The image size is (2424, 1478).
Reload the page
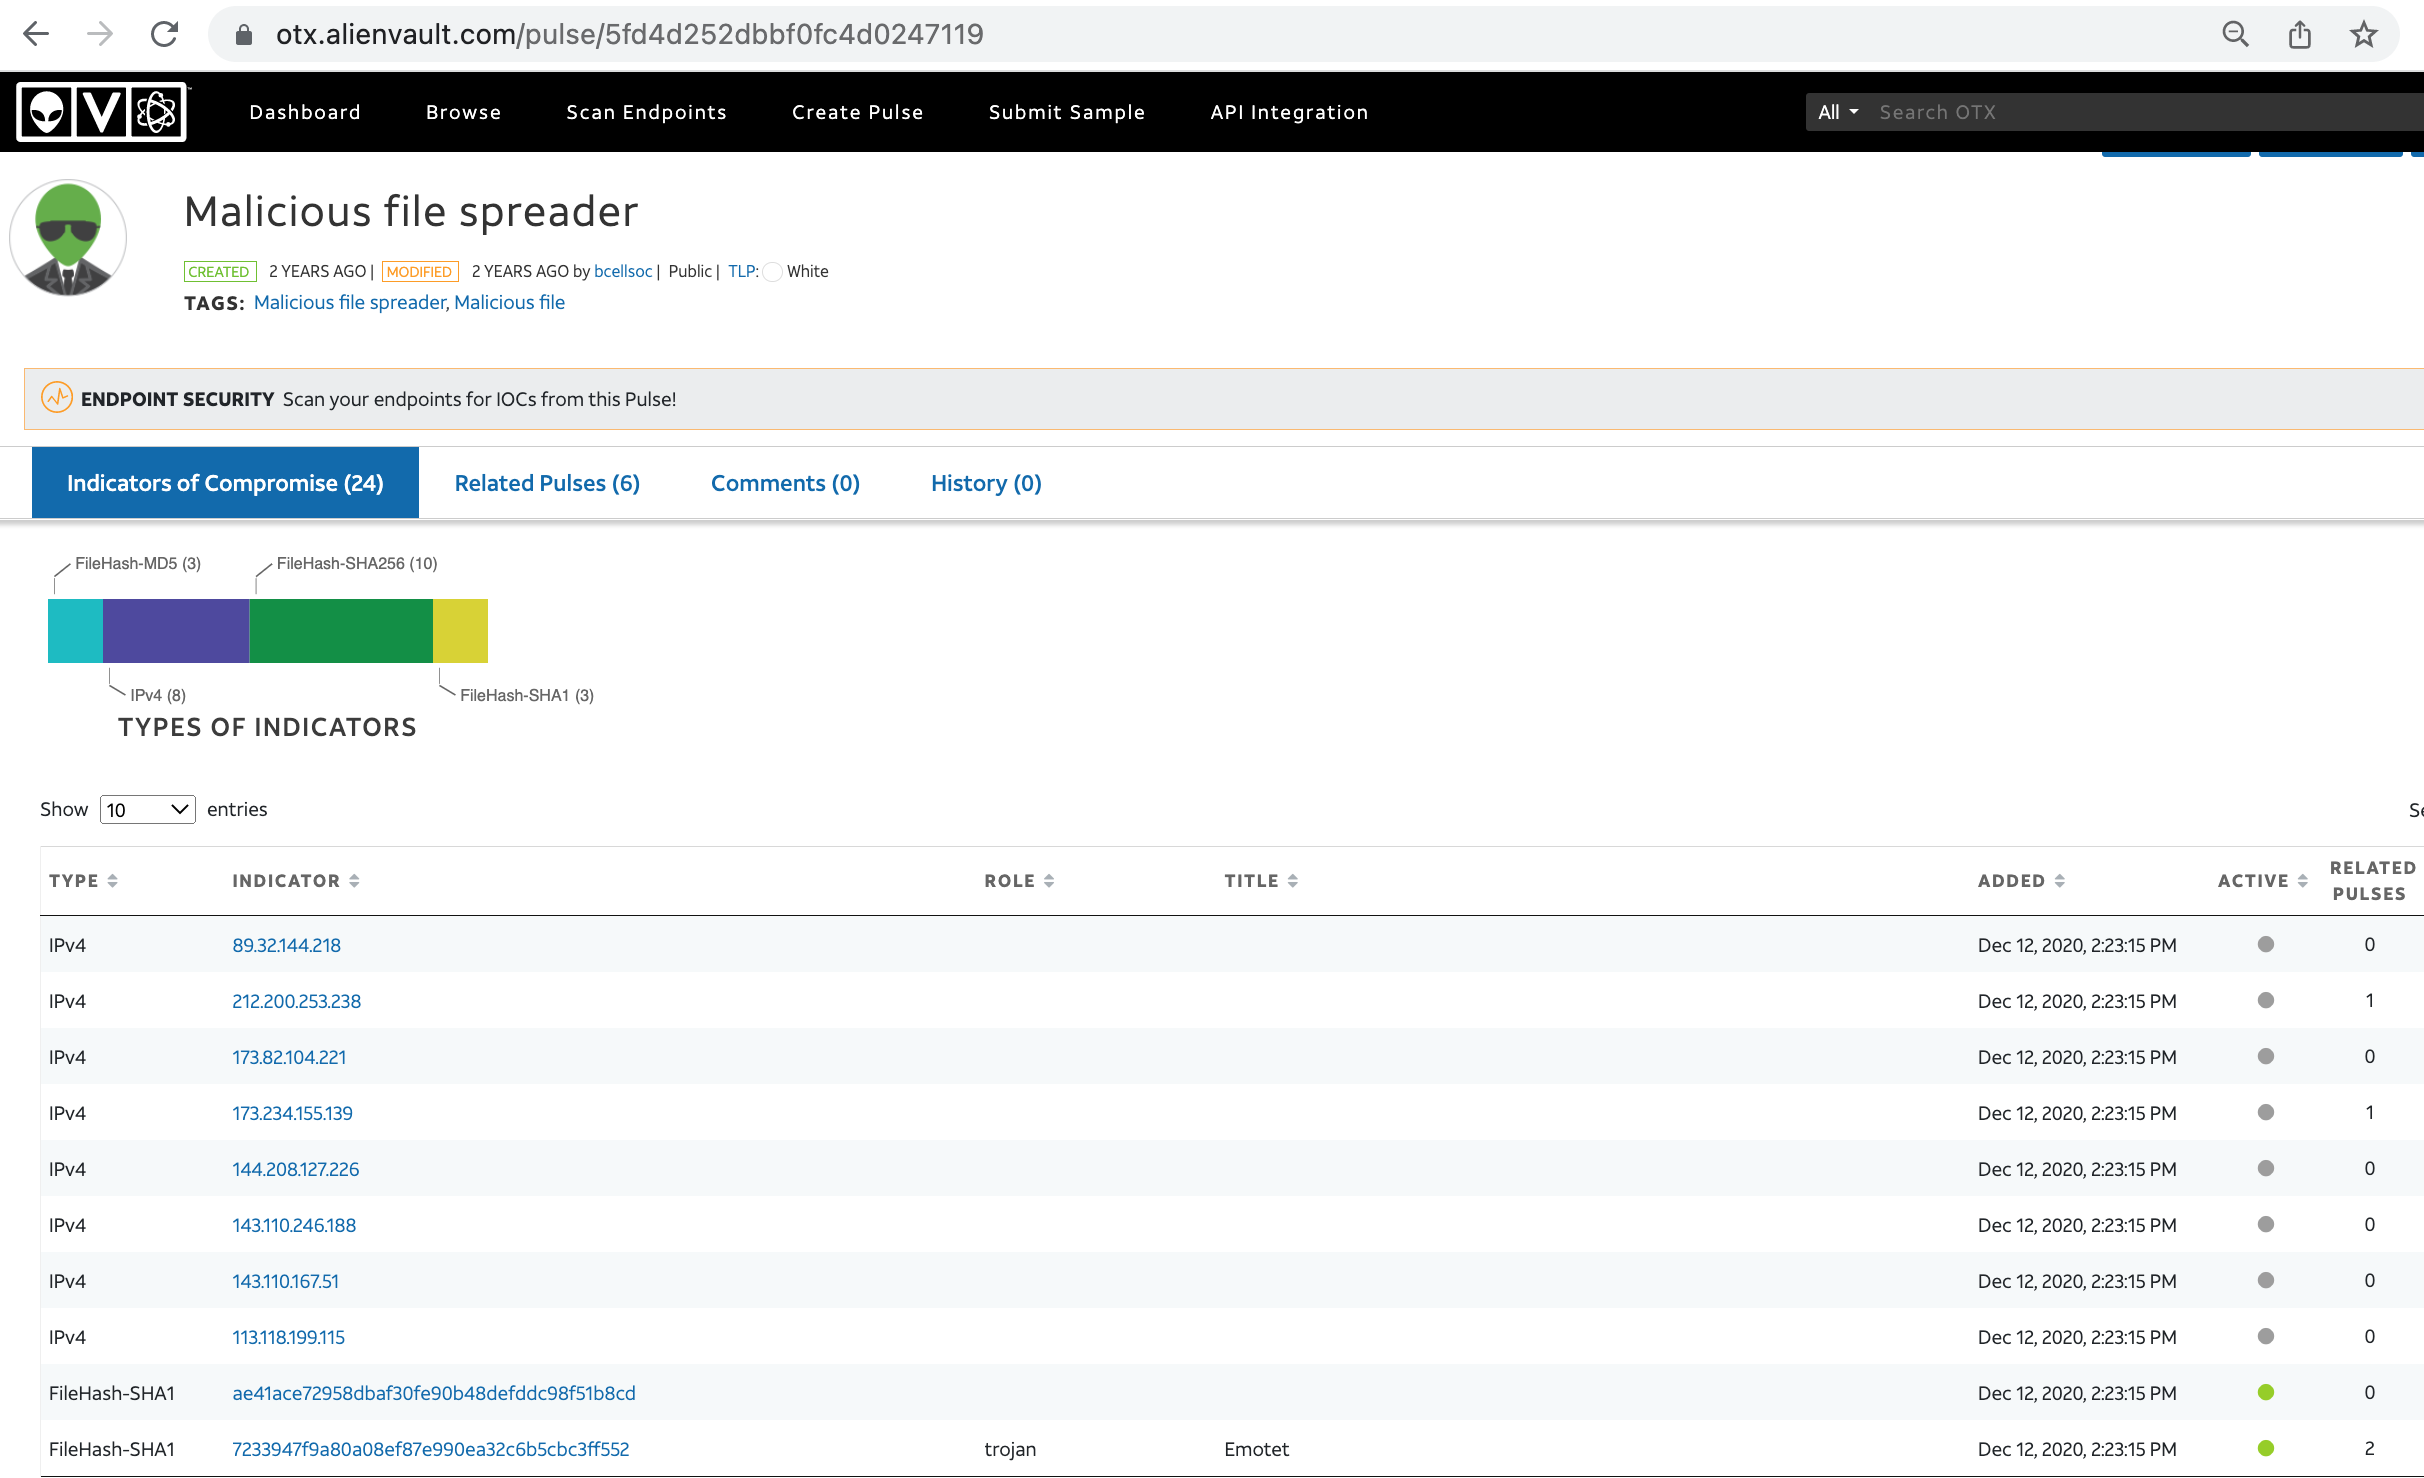165,34
